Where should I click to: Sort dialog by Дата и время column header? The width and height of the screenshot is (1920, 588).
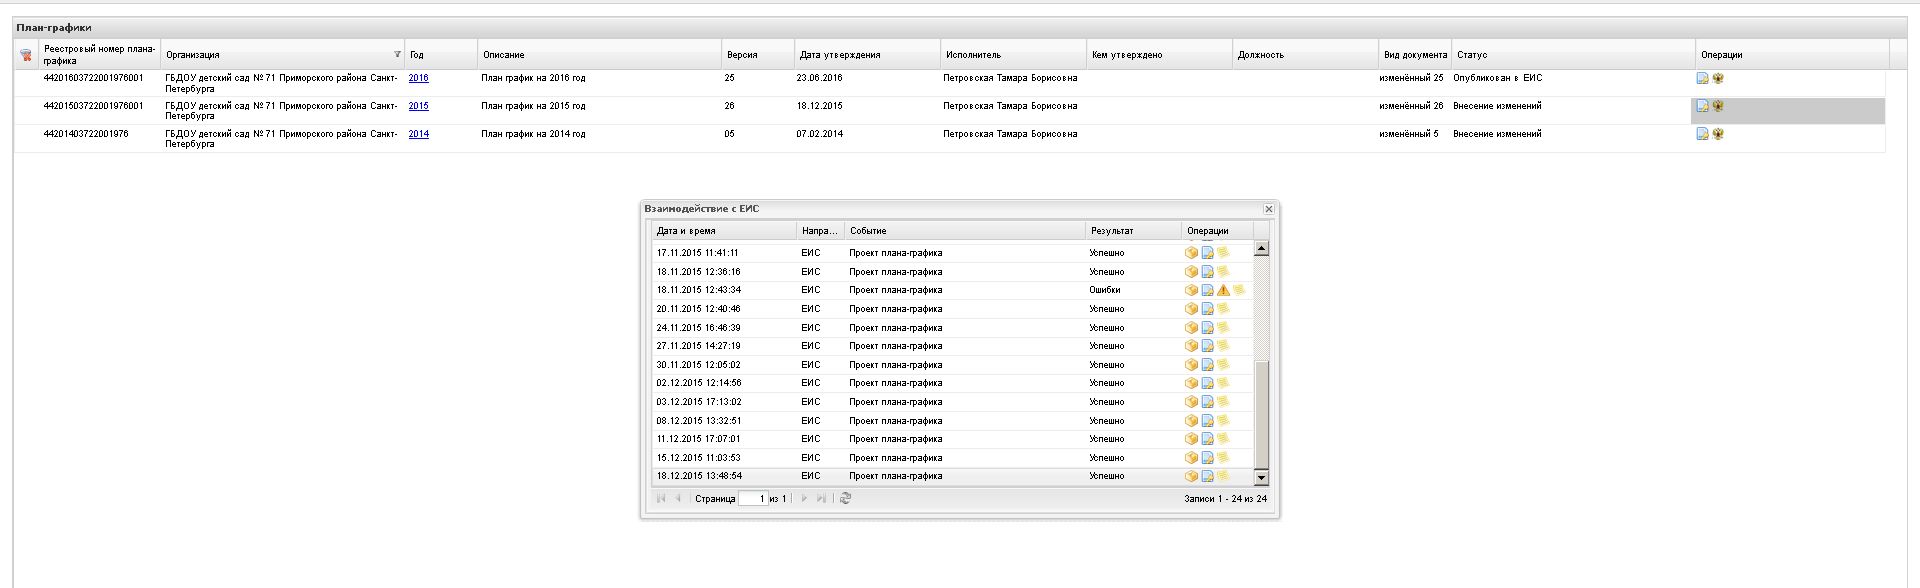click(724, 231)
